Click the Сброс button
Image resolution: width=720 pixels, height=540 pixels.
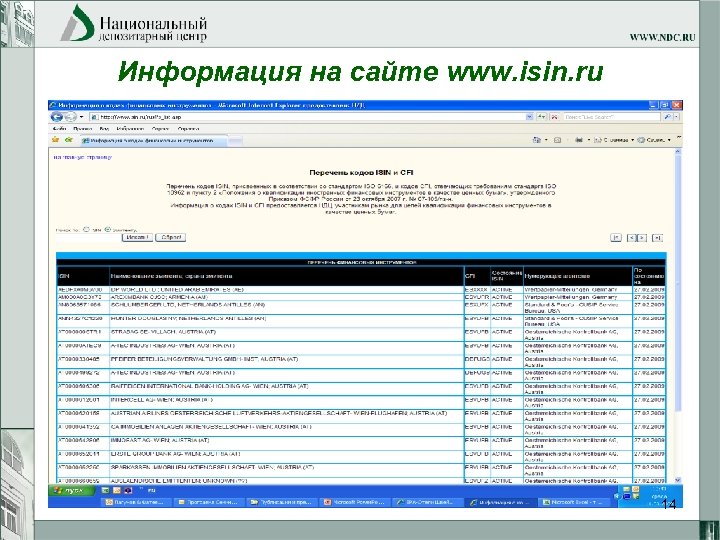tap(170, 237)
